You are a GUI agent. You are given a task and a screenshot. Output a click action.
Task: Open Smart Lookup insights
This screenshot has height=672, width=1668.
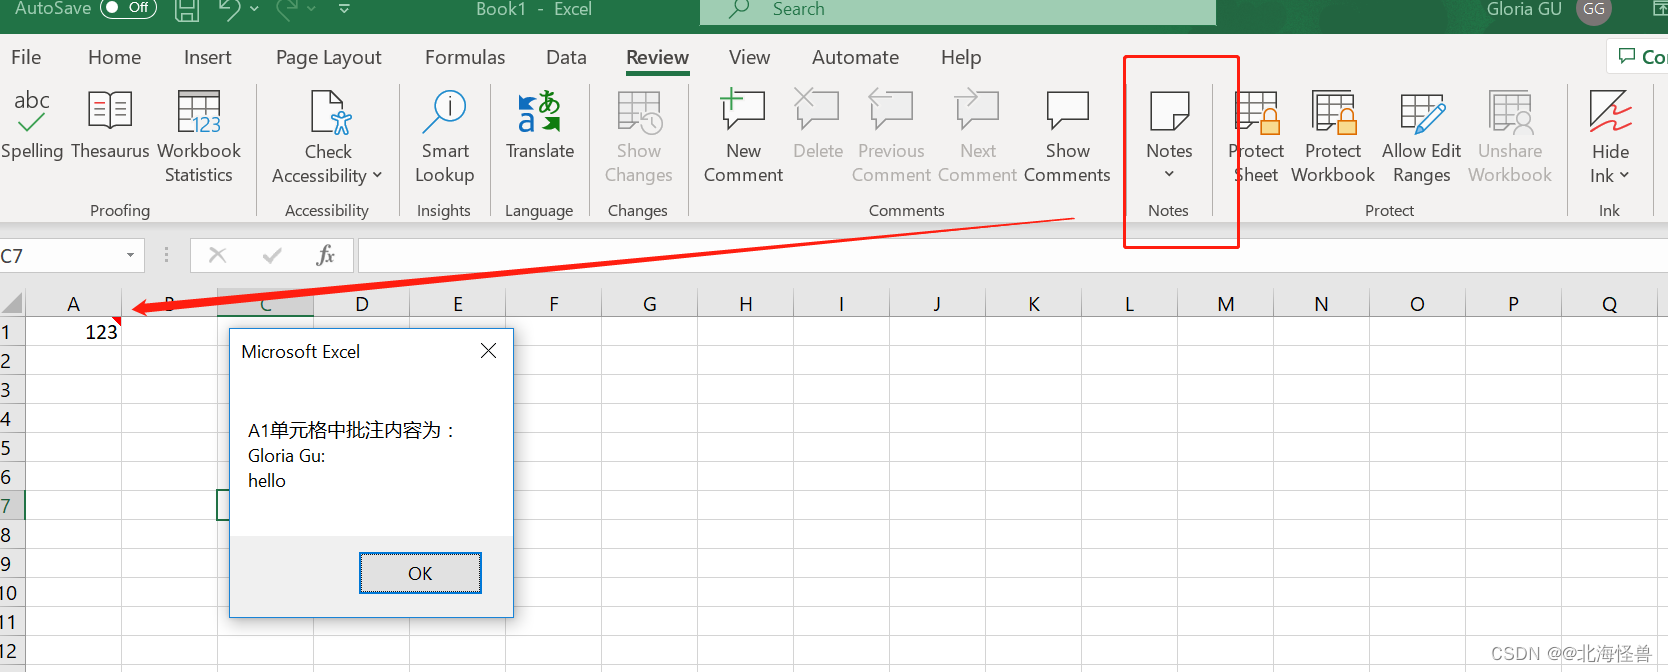[445, 137]
